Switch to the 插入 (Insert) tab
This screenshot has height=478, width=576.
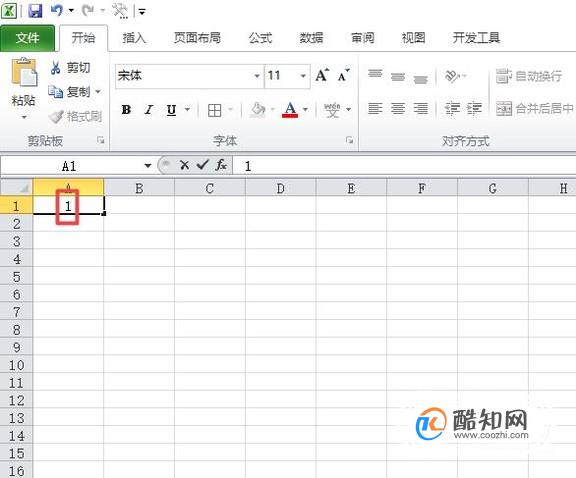pos(134,38)
